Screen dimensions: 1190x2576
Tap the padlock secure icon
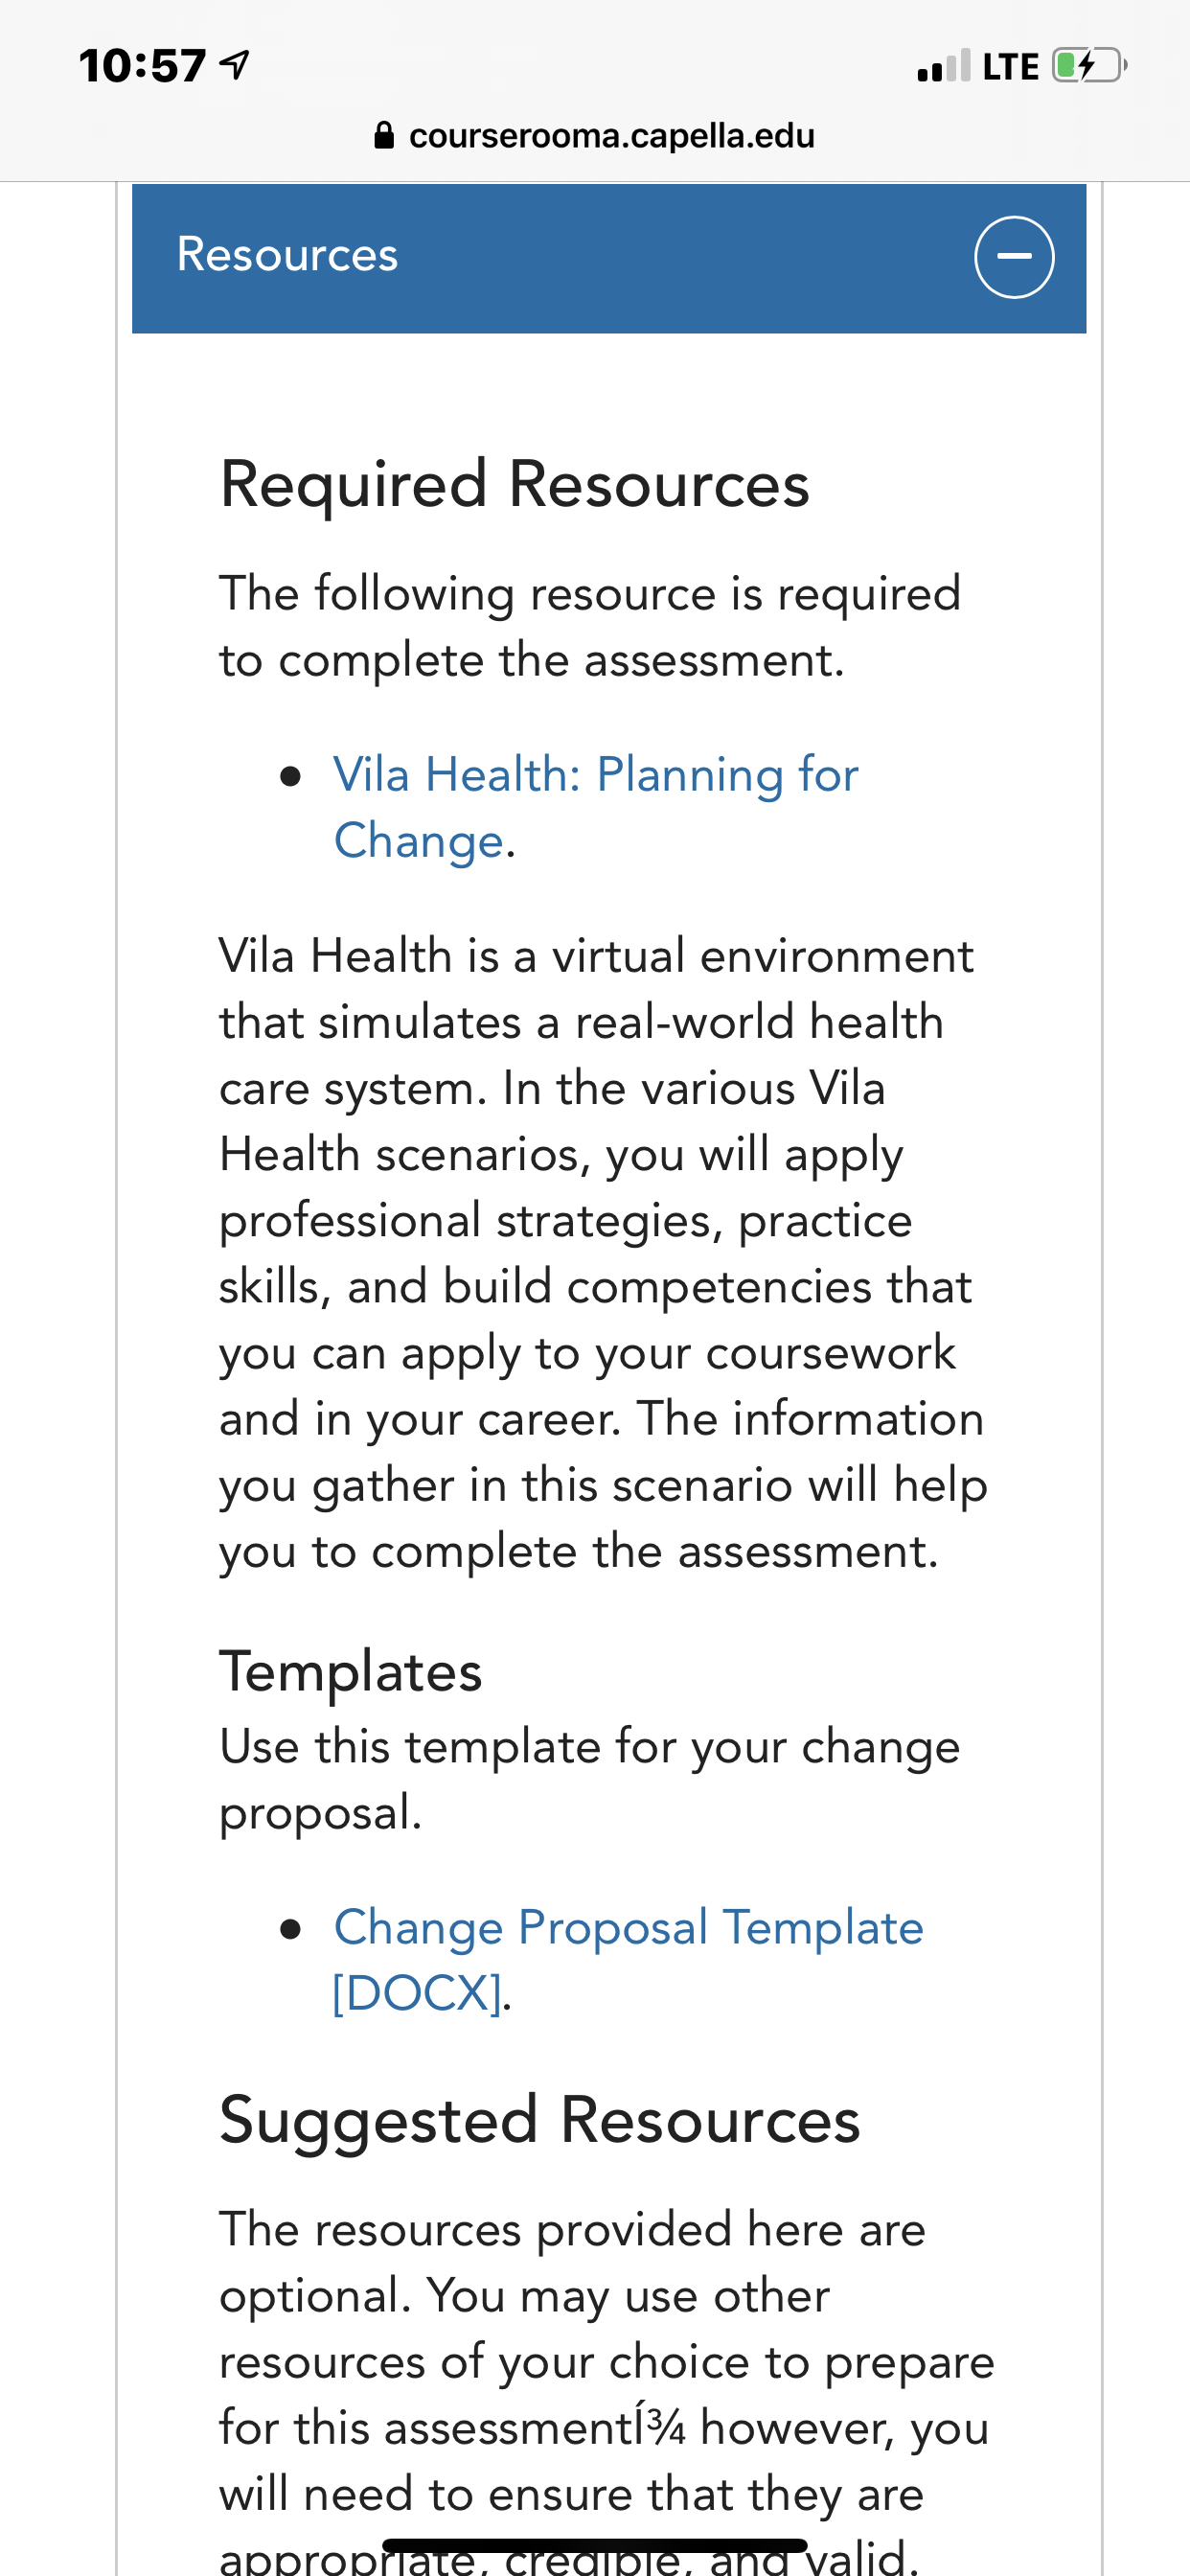click(x=384, y=135)
